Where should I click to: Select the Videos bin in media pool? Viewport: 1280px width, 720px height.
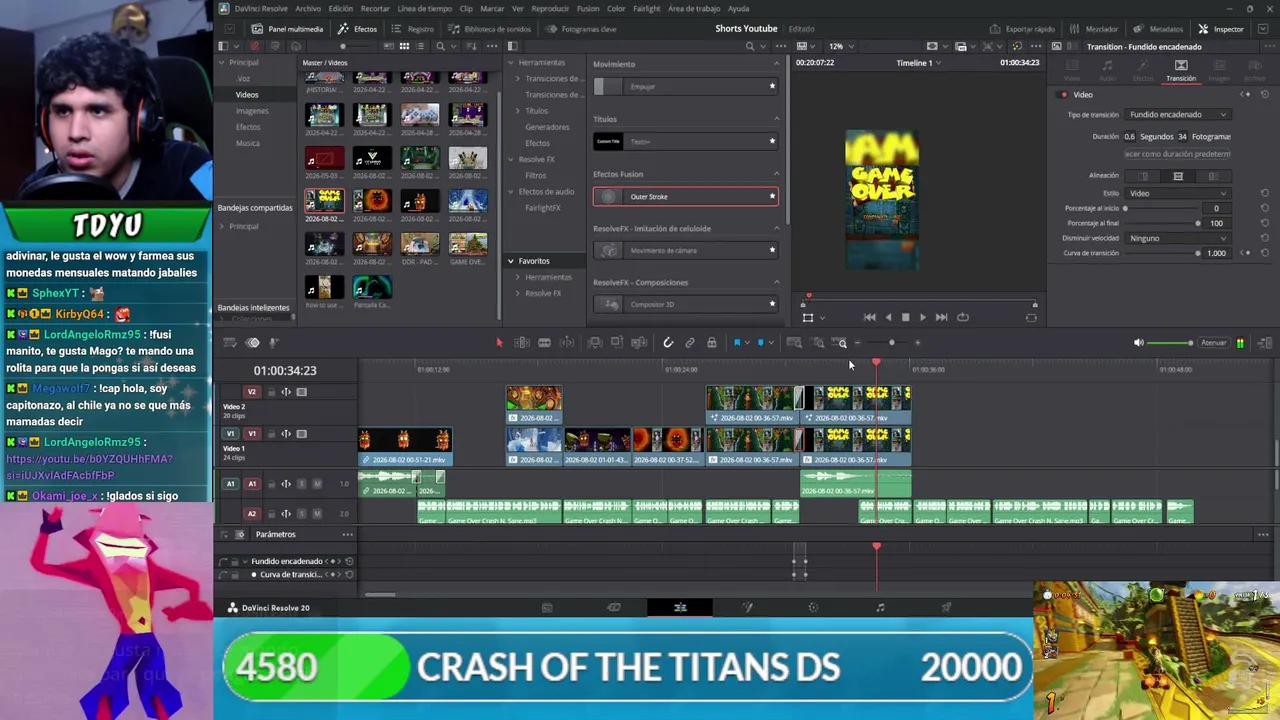coord(247,95)
